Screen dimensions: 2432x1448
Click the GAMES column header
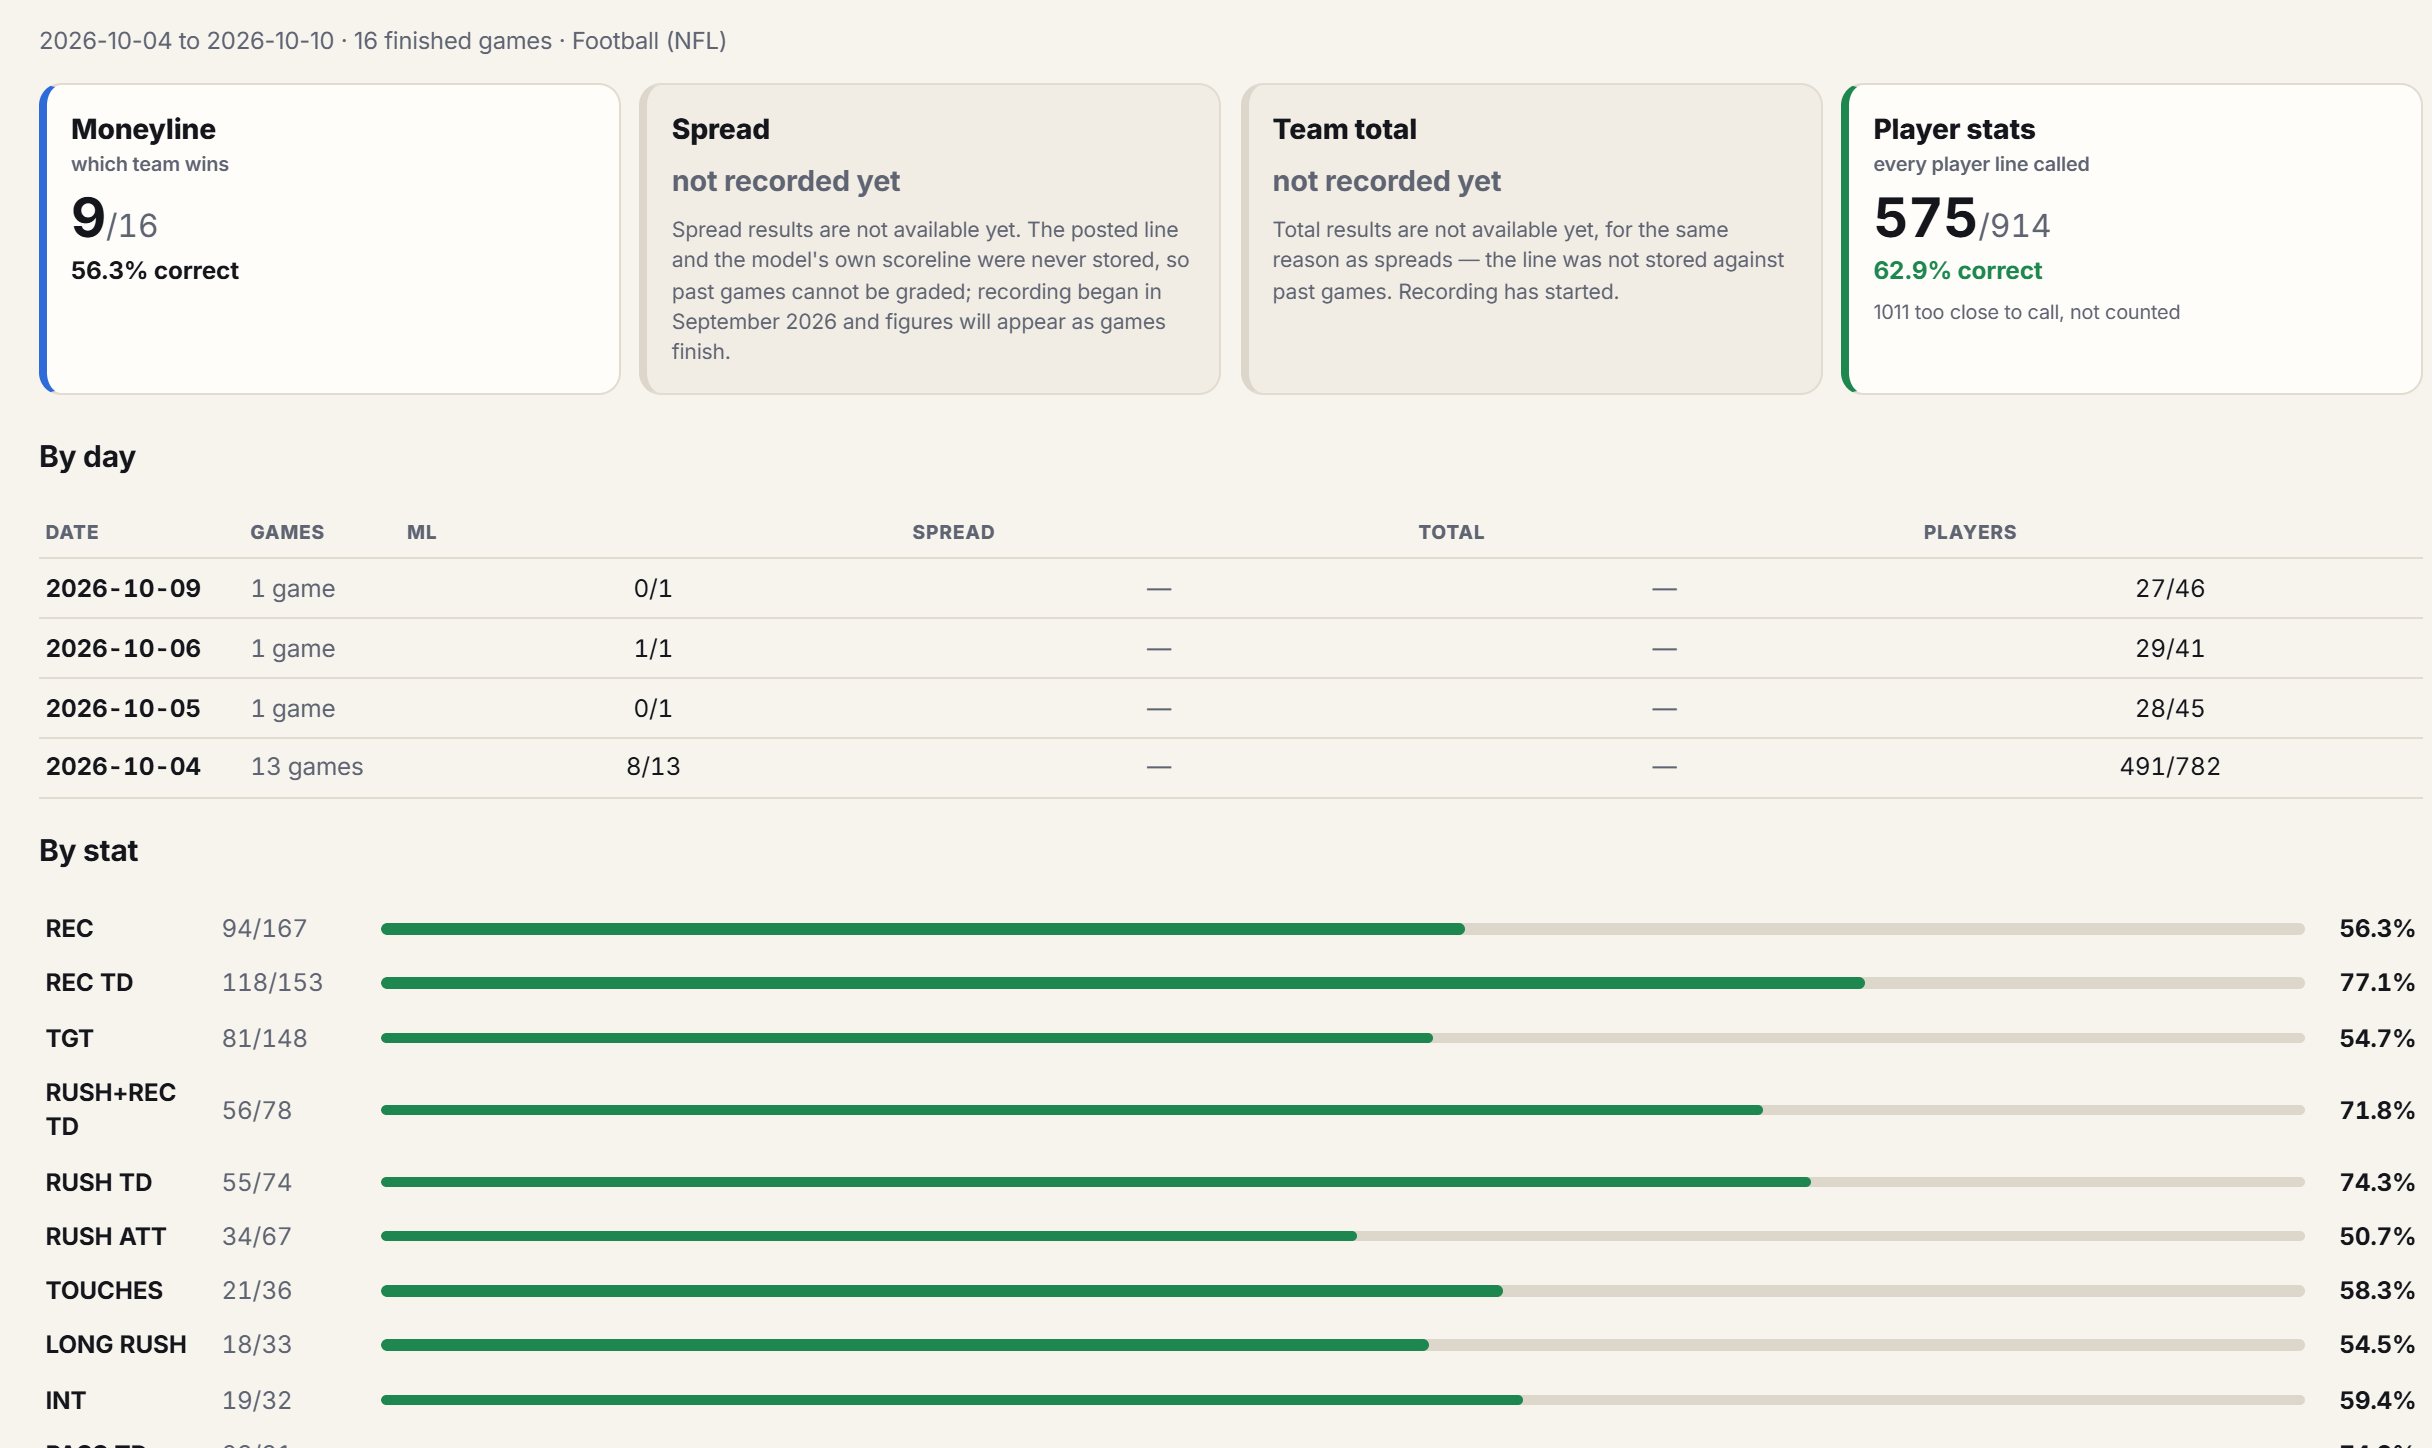(287, 533)
